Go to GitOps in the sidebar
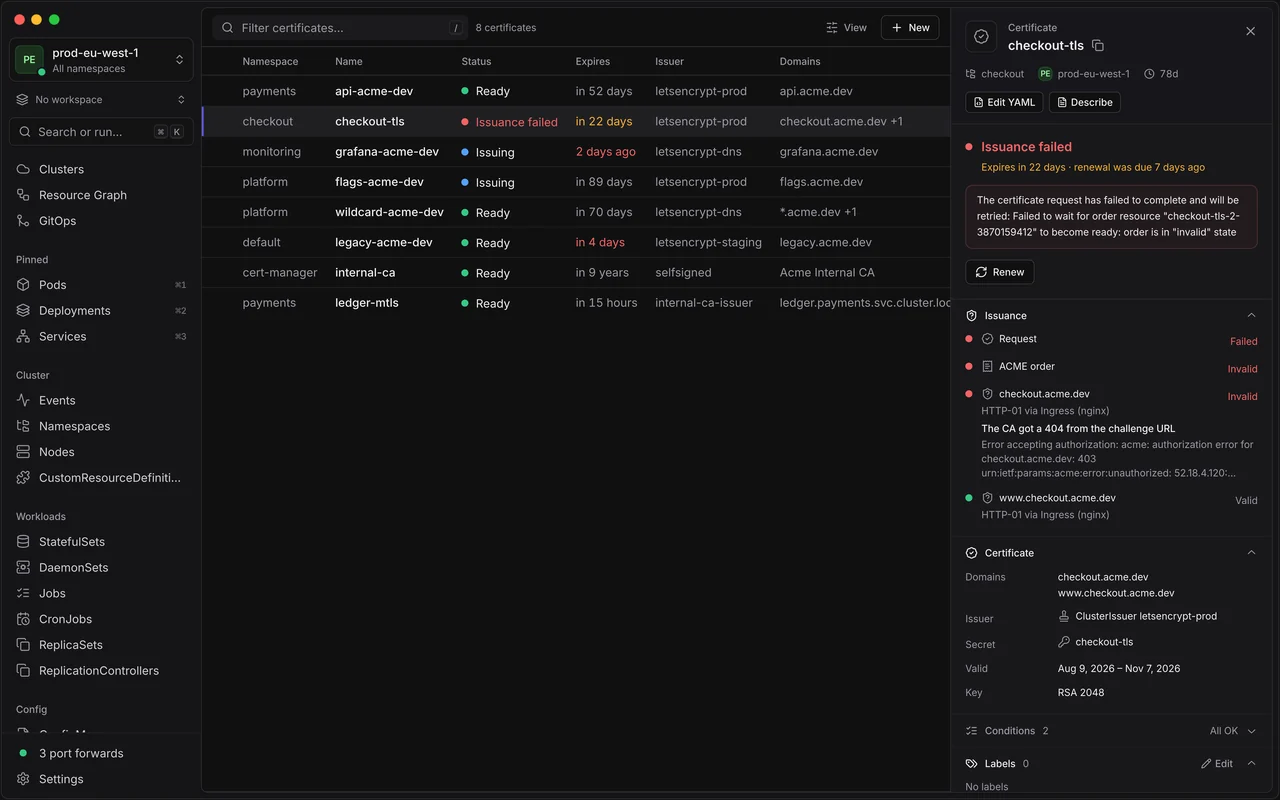This screenshot has height=800, width=1280. [101, 221]
